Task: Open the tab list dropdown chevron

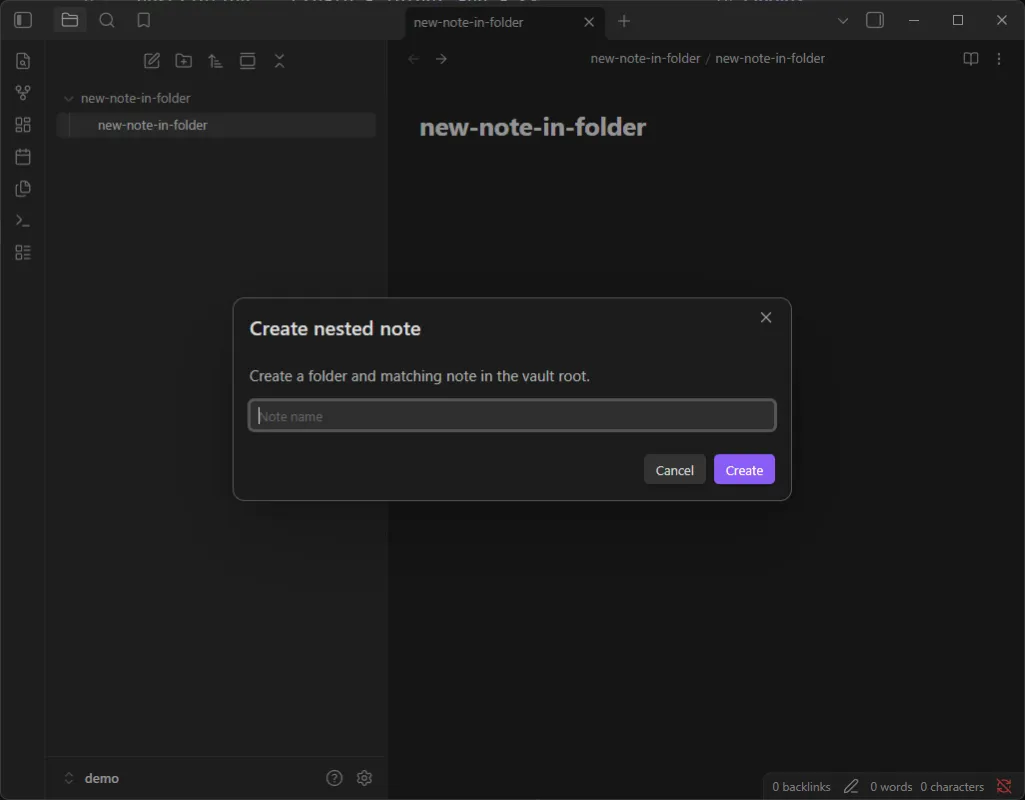Action: [x=843, y=21]
